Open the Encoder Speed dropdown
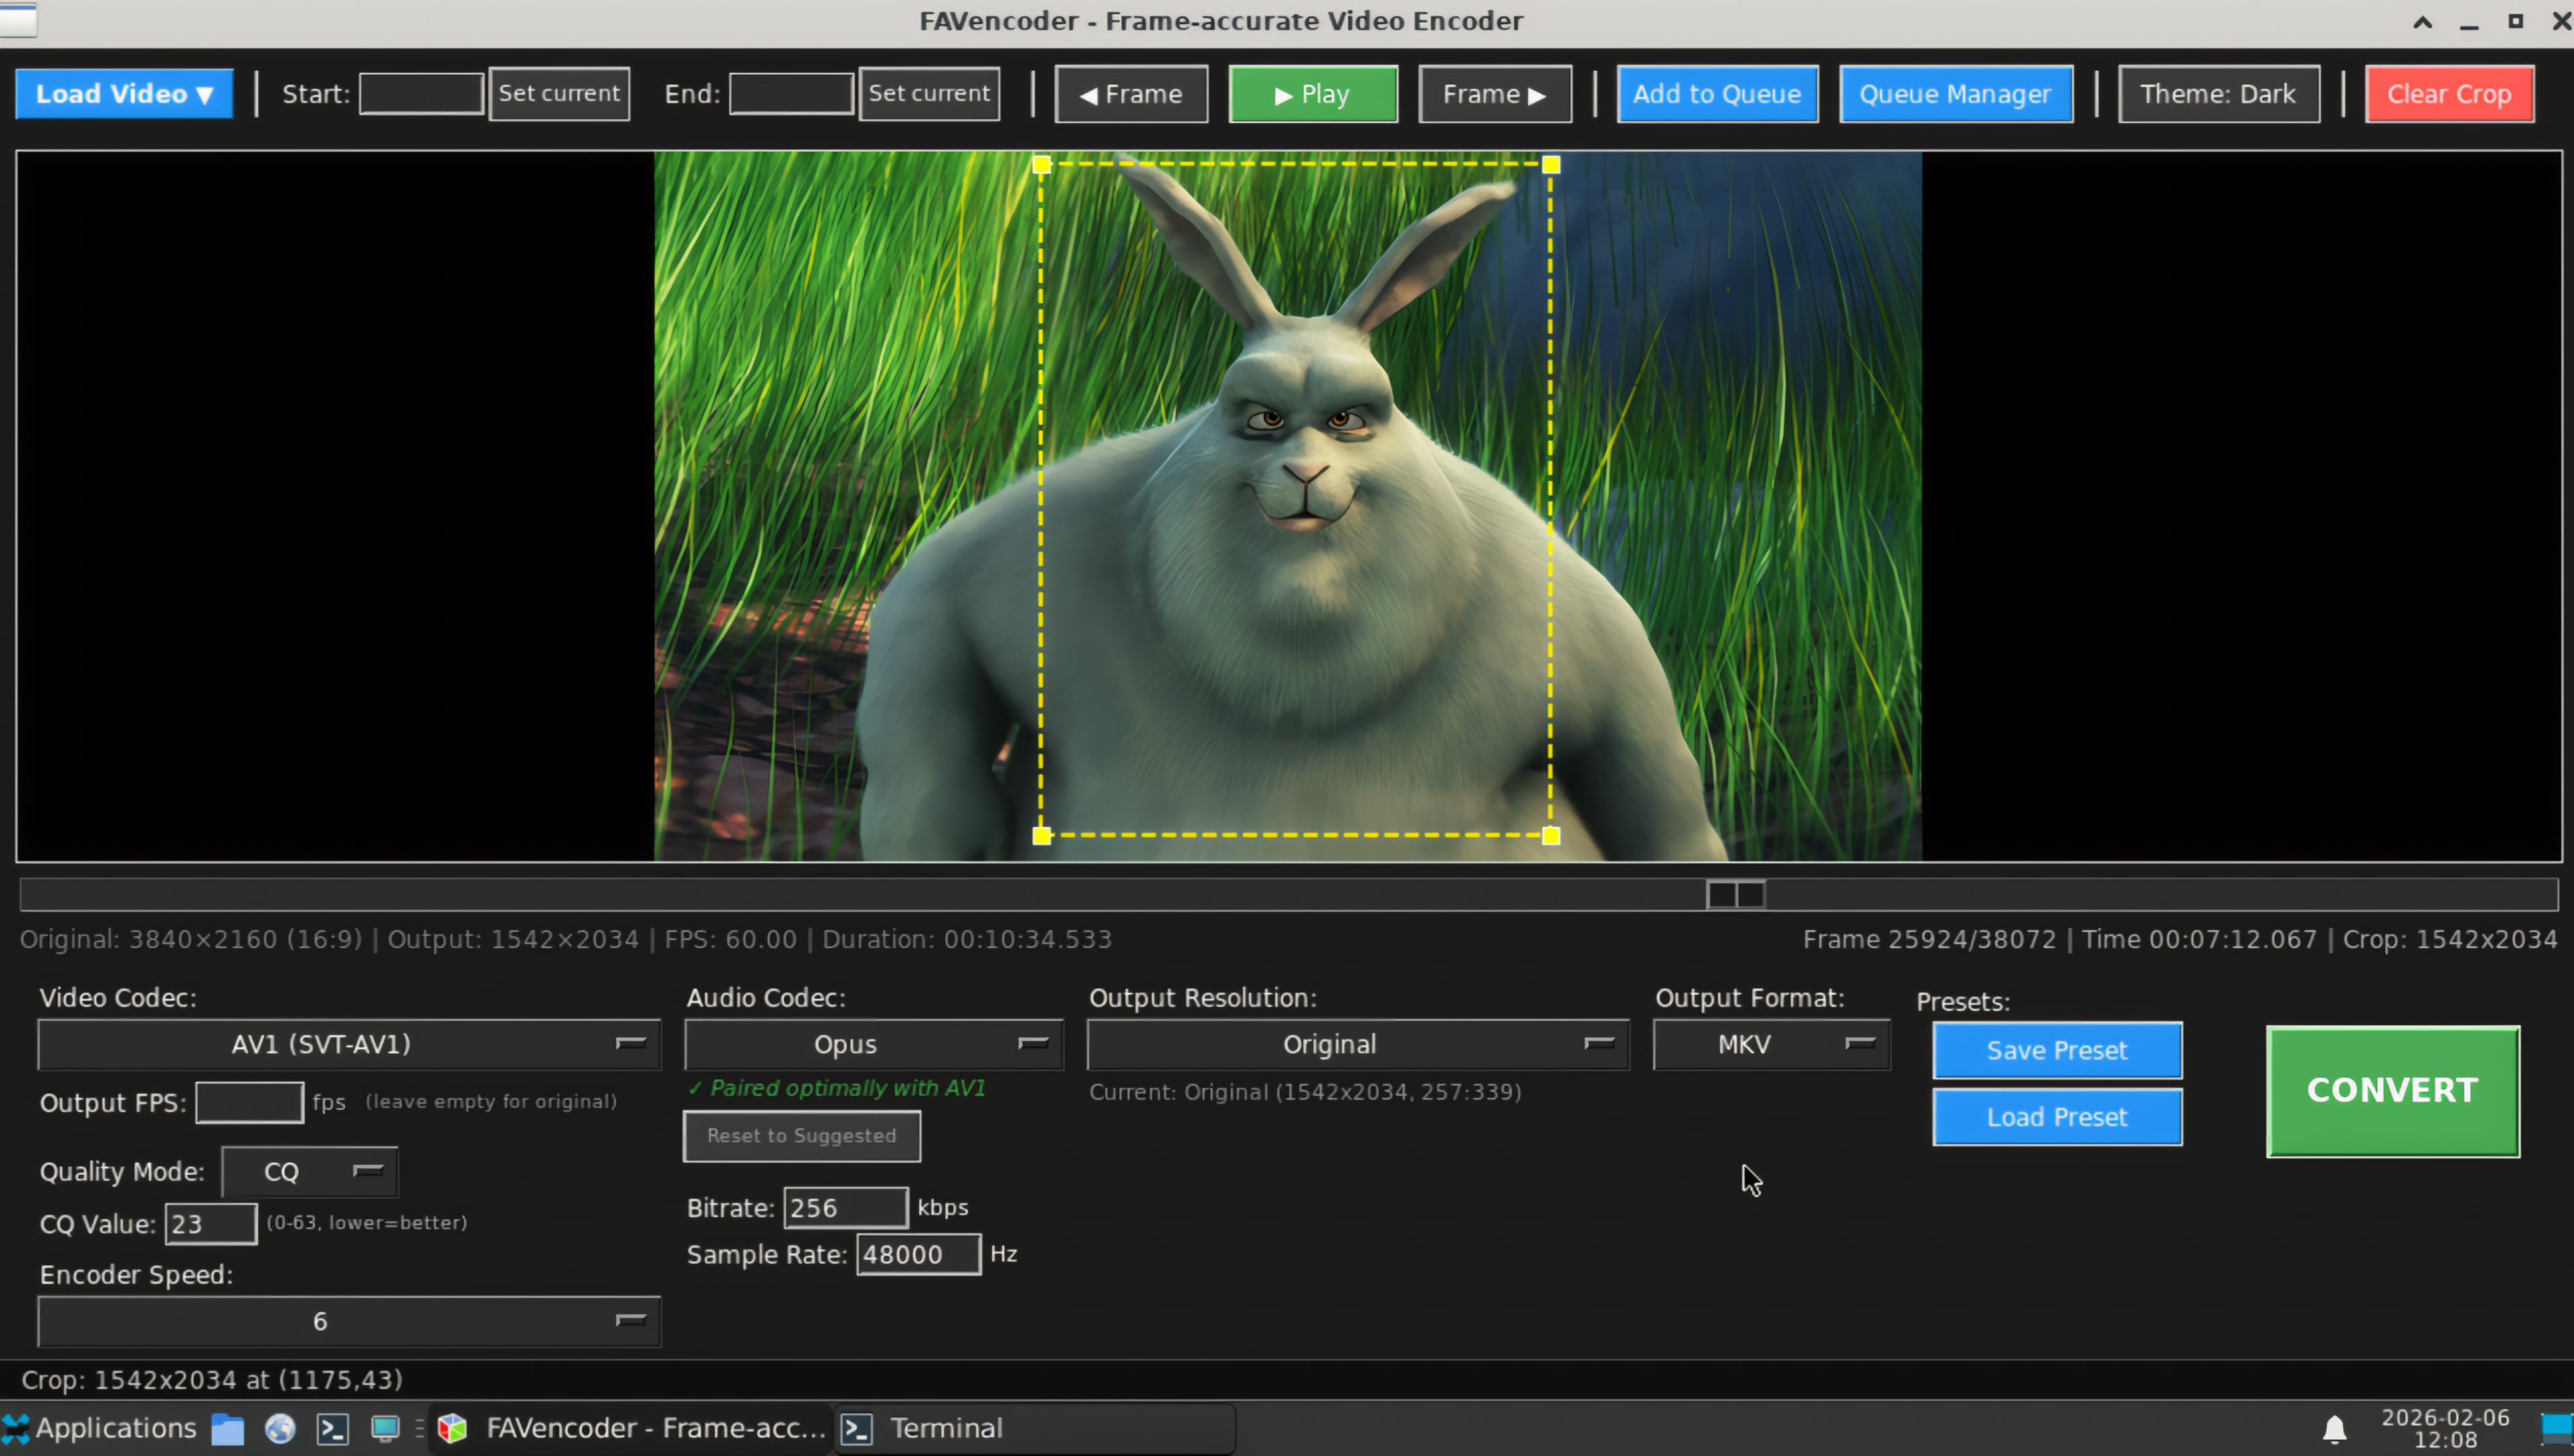2574x1456 pixels. pyautogui.click(x=349, y=1321)
